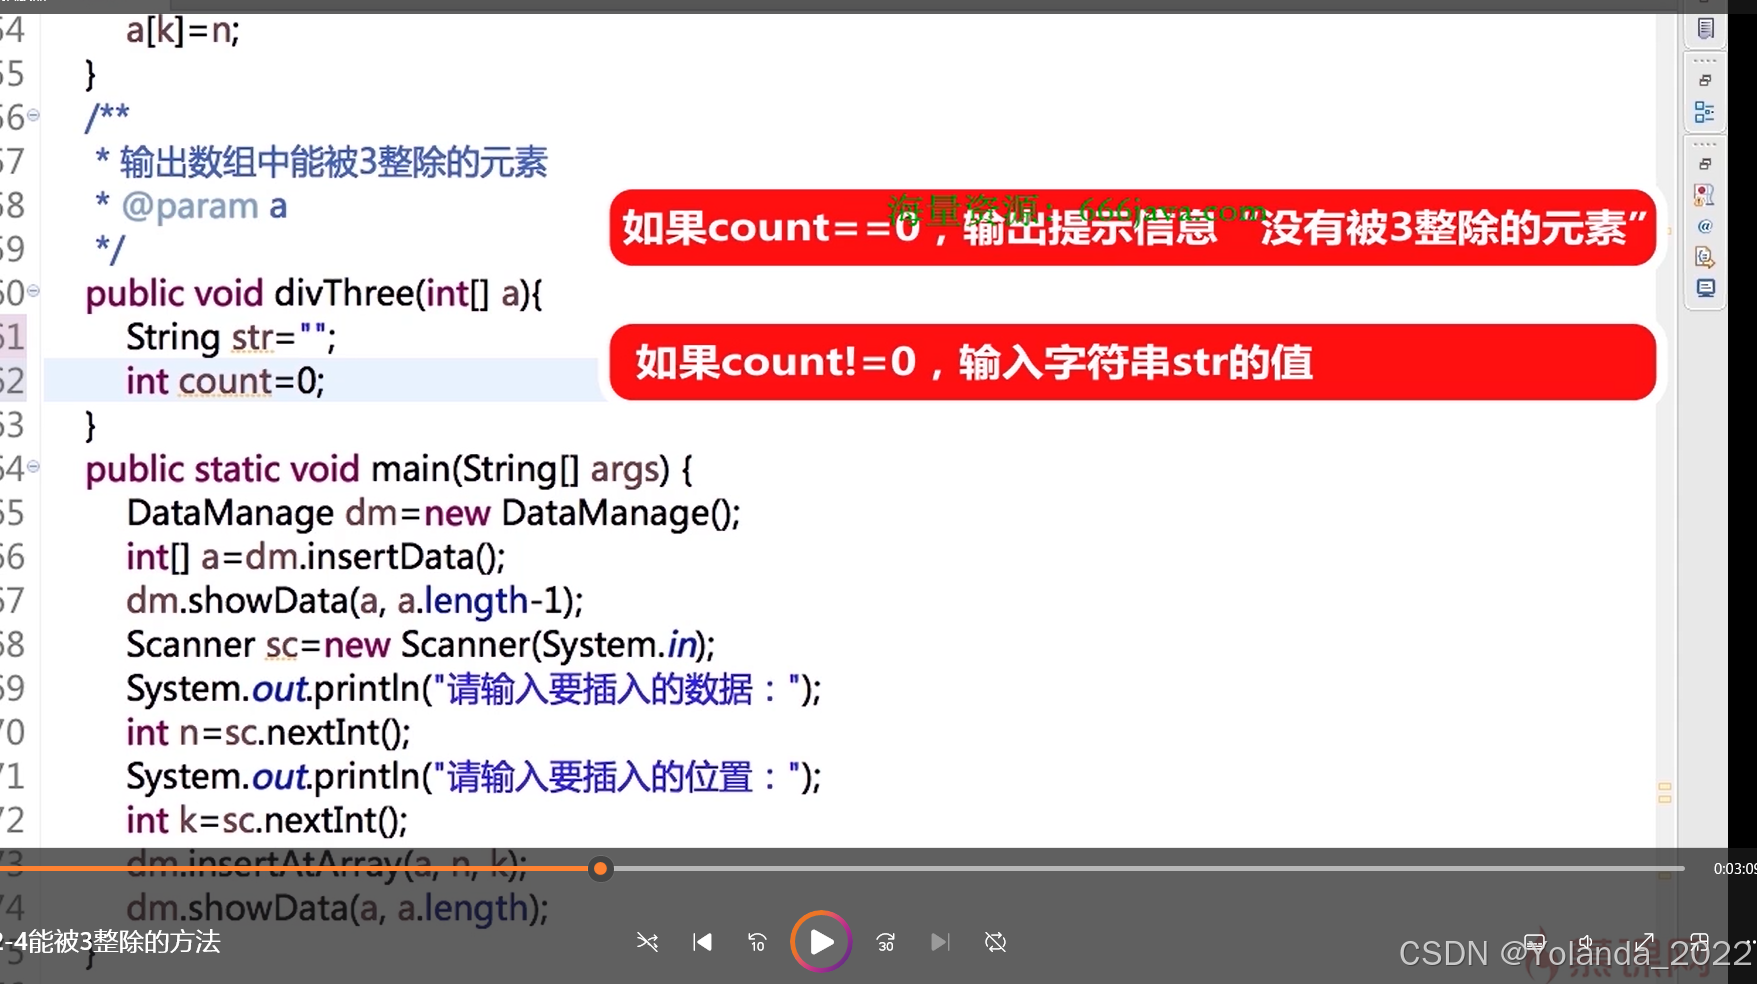The height and width of the screenshot is (984, 1757).
Task: Place cursor on 'int count=0;' line
Action: click(x=225, y=381)
